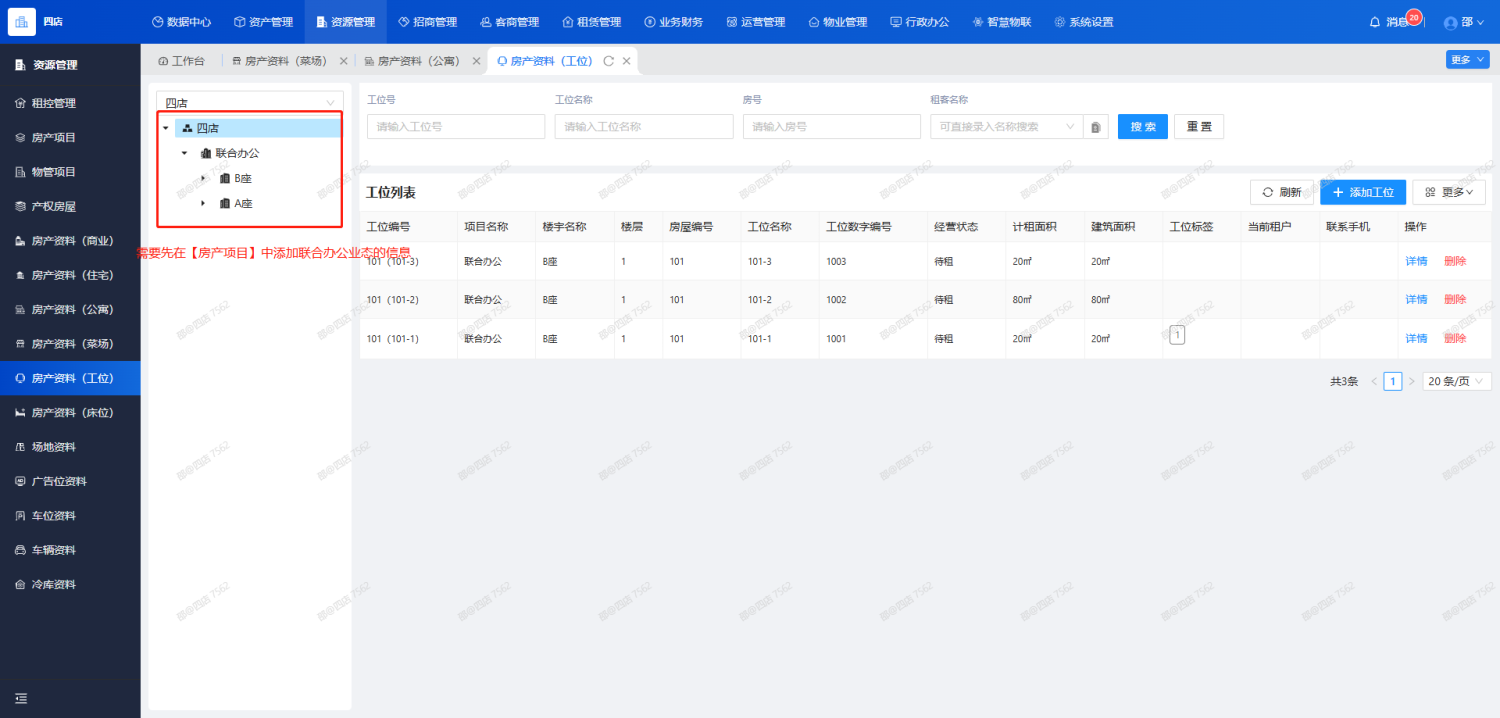Expand the A座 tree node arrow
The height and width of the screenshot is (718, 1500).
click(203, 203)
